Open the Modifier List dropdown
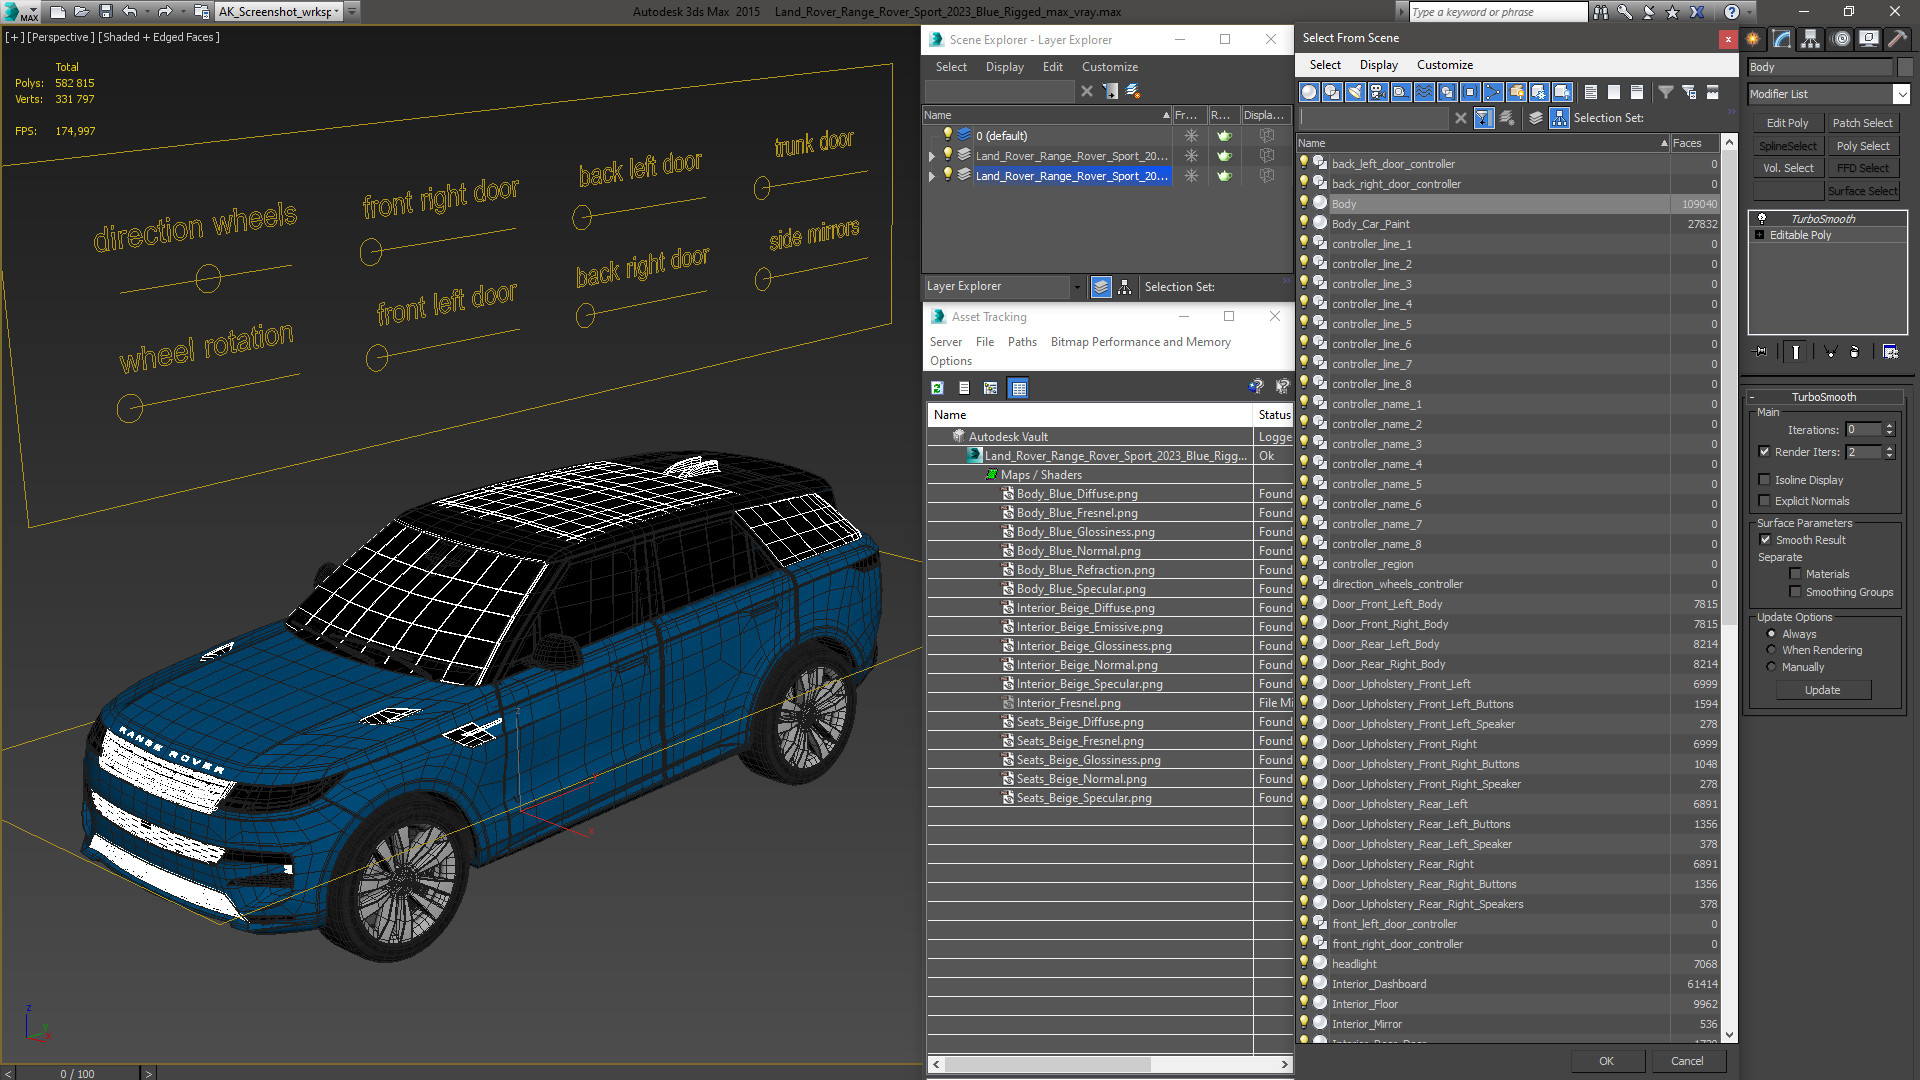This screenshot has width=1920, height=1080. pyautogui.click(x=1901, y=94)
